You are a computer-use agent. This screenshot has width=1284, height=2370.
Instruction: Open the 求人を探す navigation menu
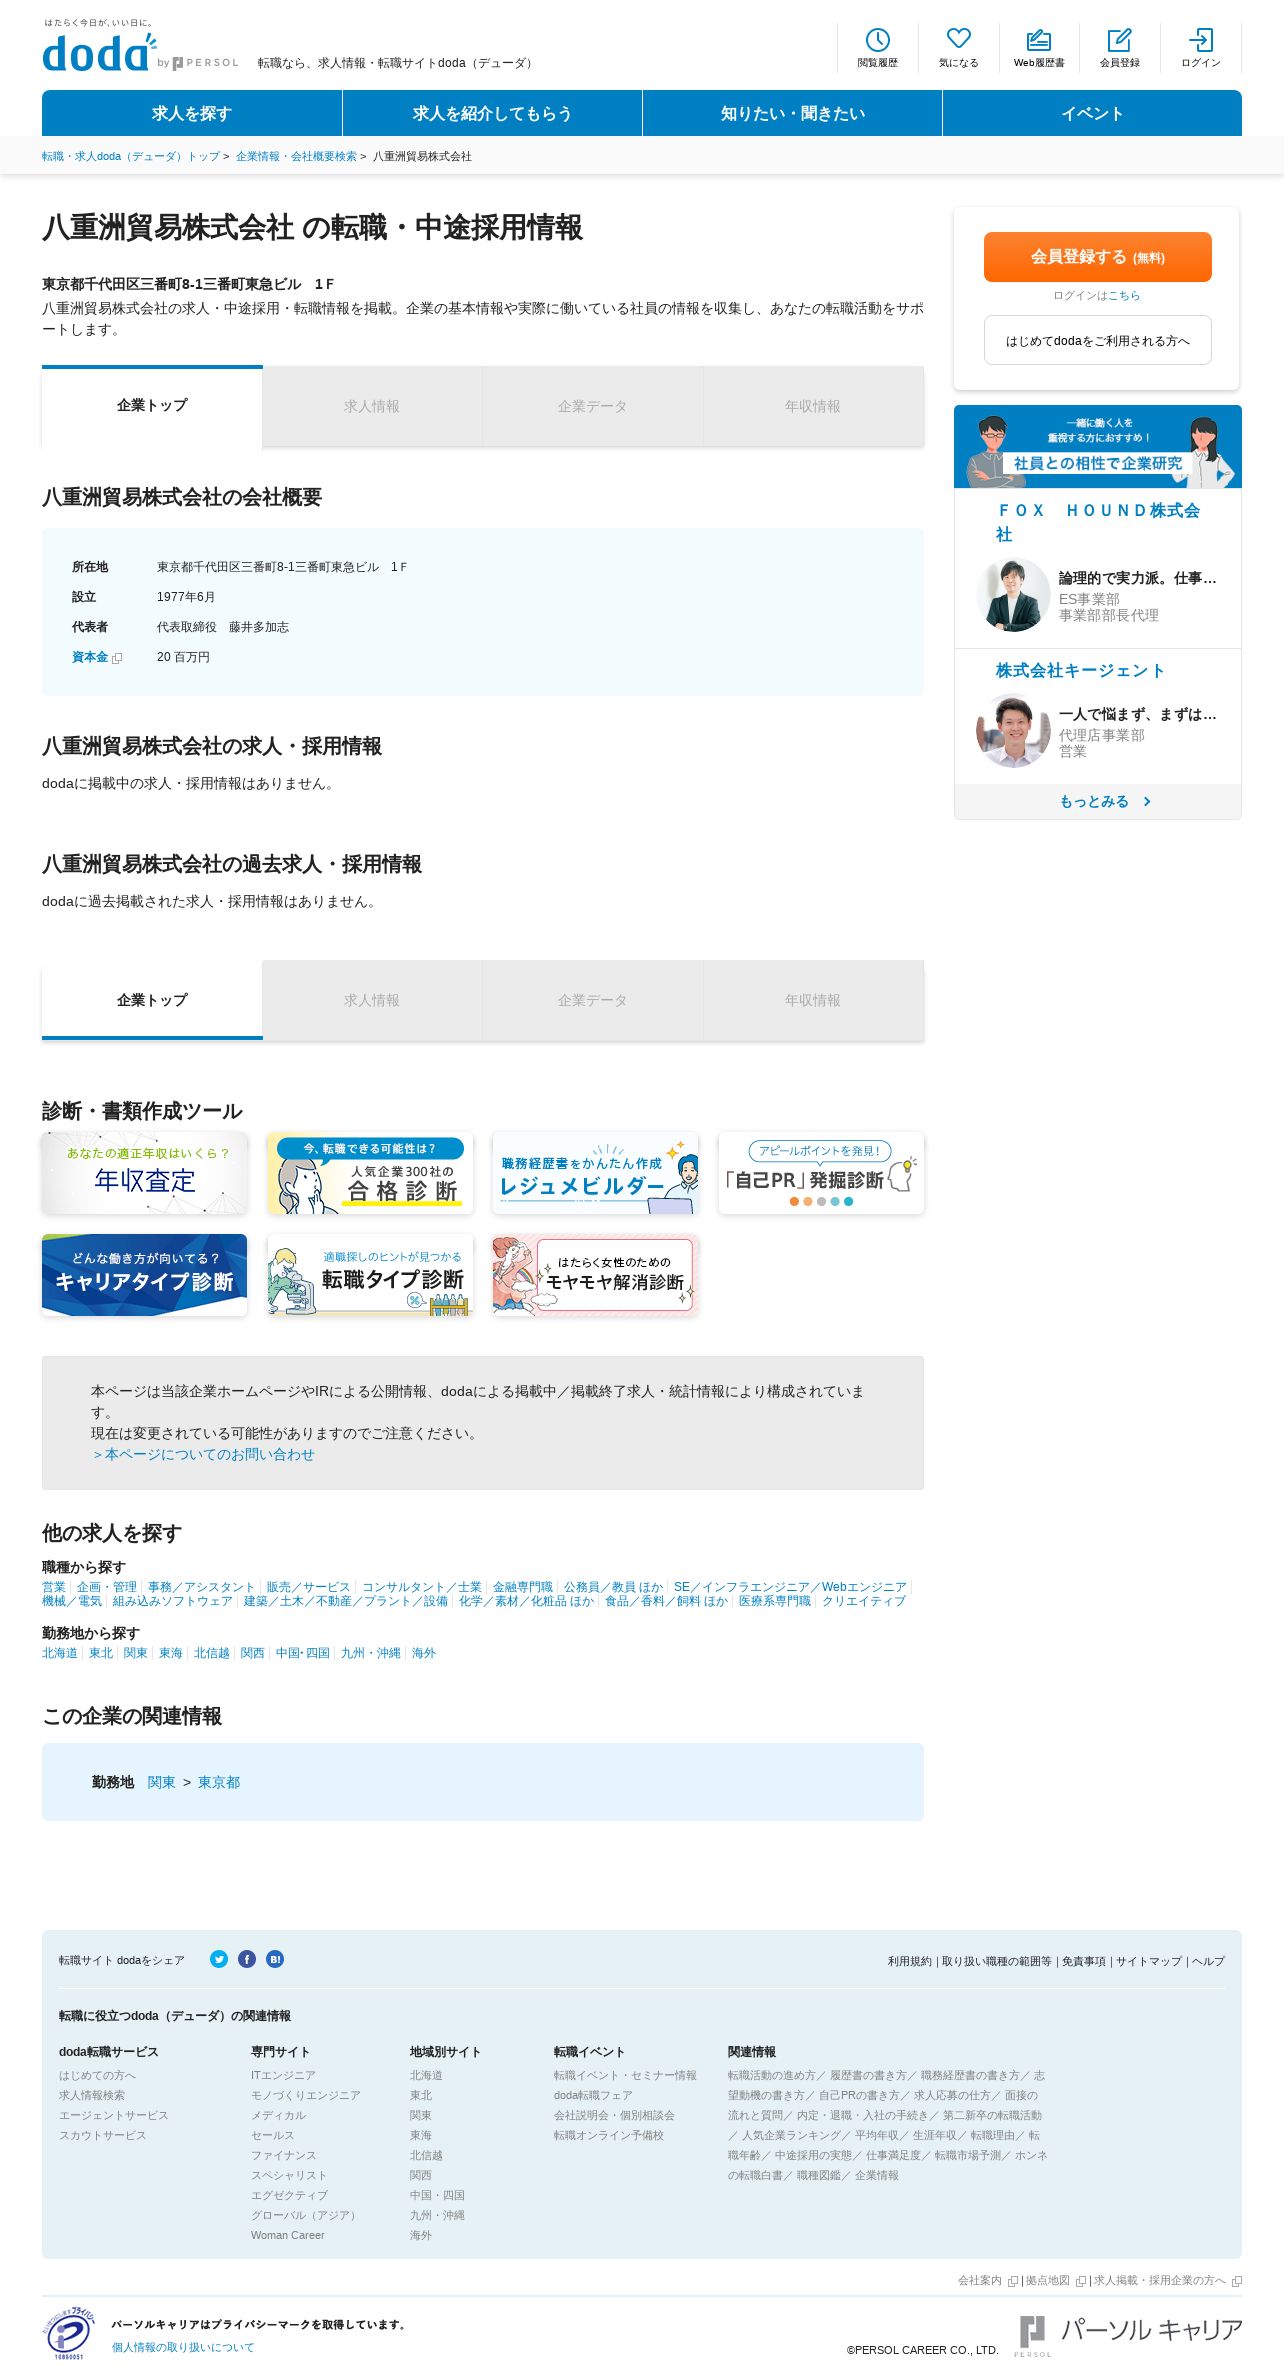pyautogui.click(x=192, y=113)
